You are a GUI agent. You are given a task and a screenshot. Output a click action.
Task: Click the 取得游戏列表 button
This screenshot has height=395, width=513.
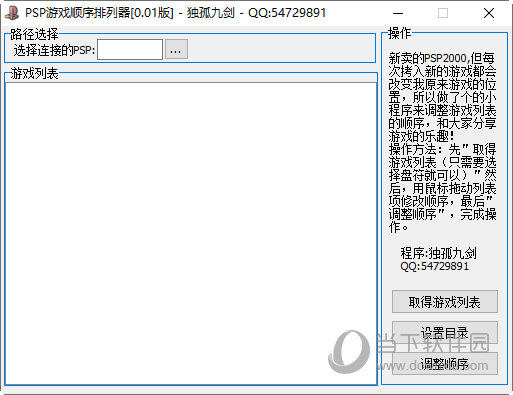pos(445,302)
